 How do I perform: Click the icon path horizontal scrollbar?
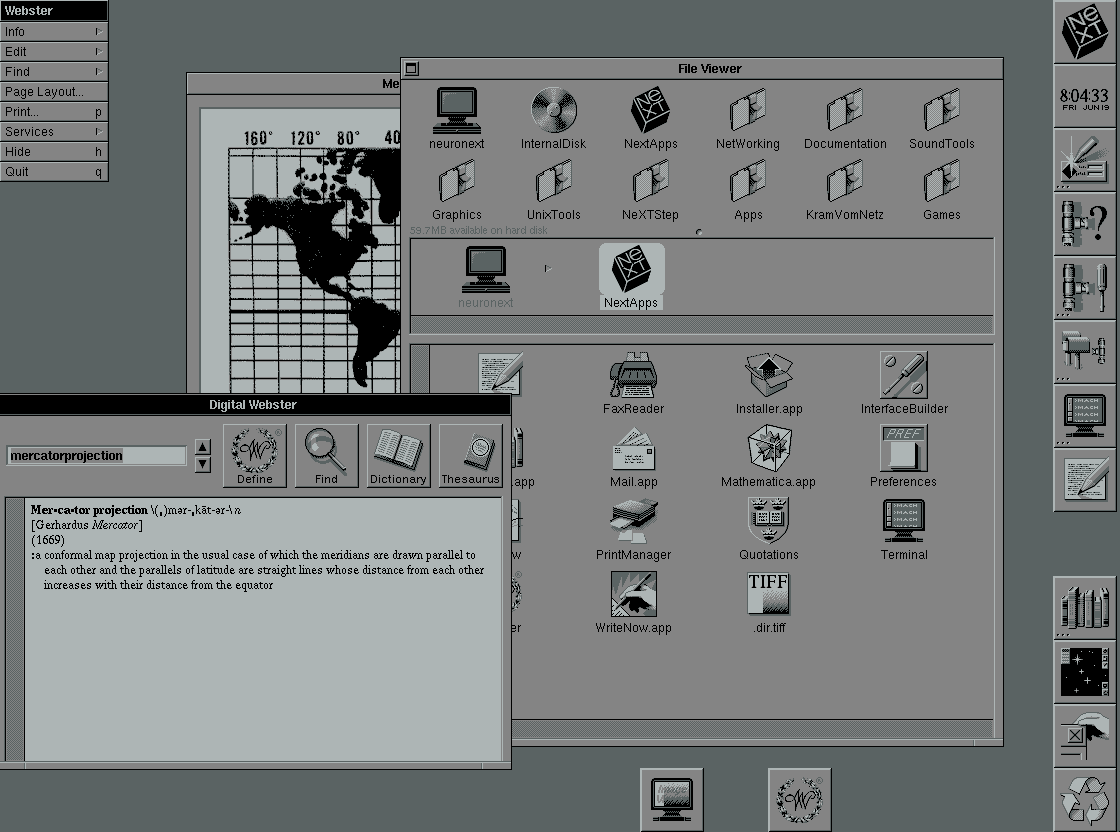pos(701,325)
